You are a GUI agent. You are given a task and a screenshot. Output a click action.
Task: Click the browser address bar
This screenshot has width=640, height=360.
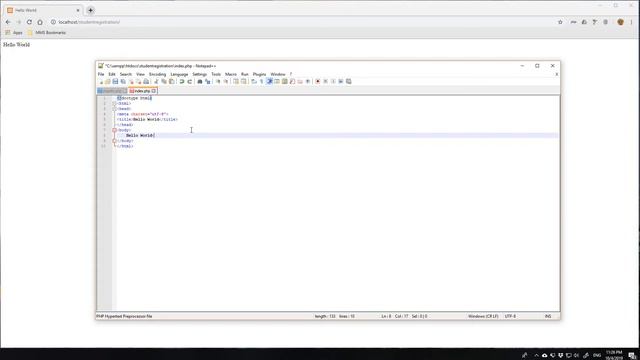[302, 22]
